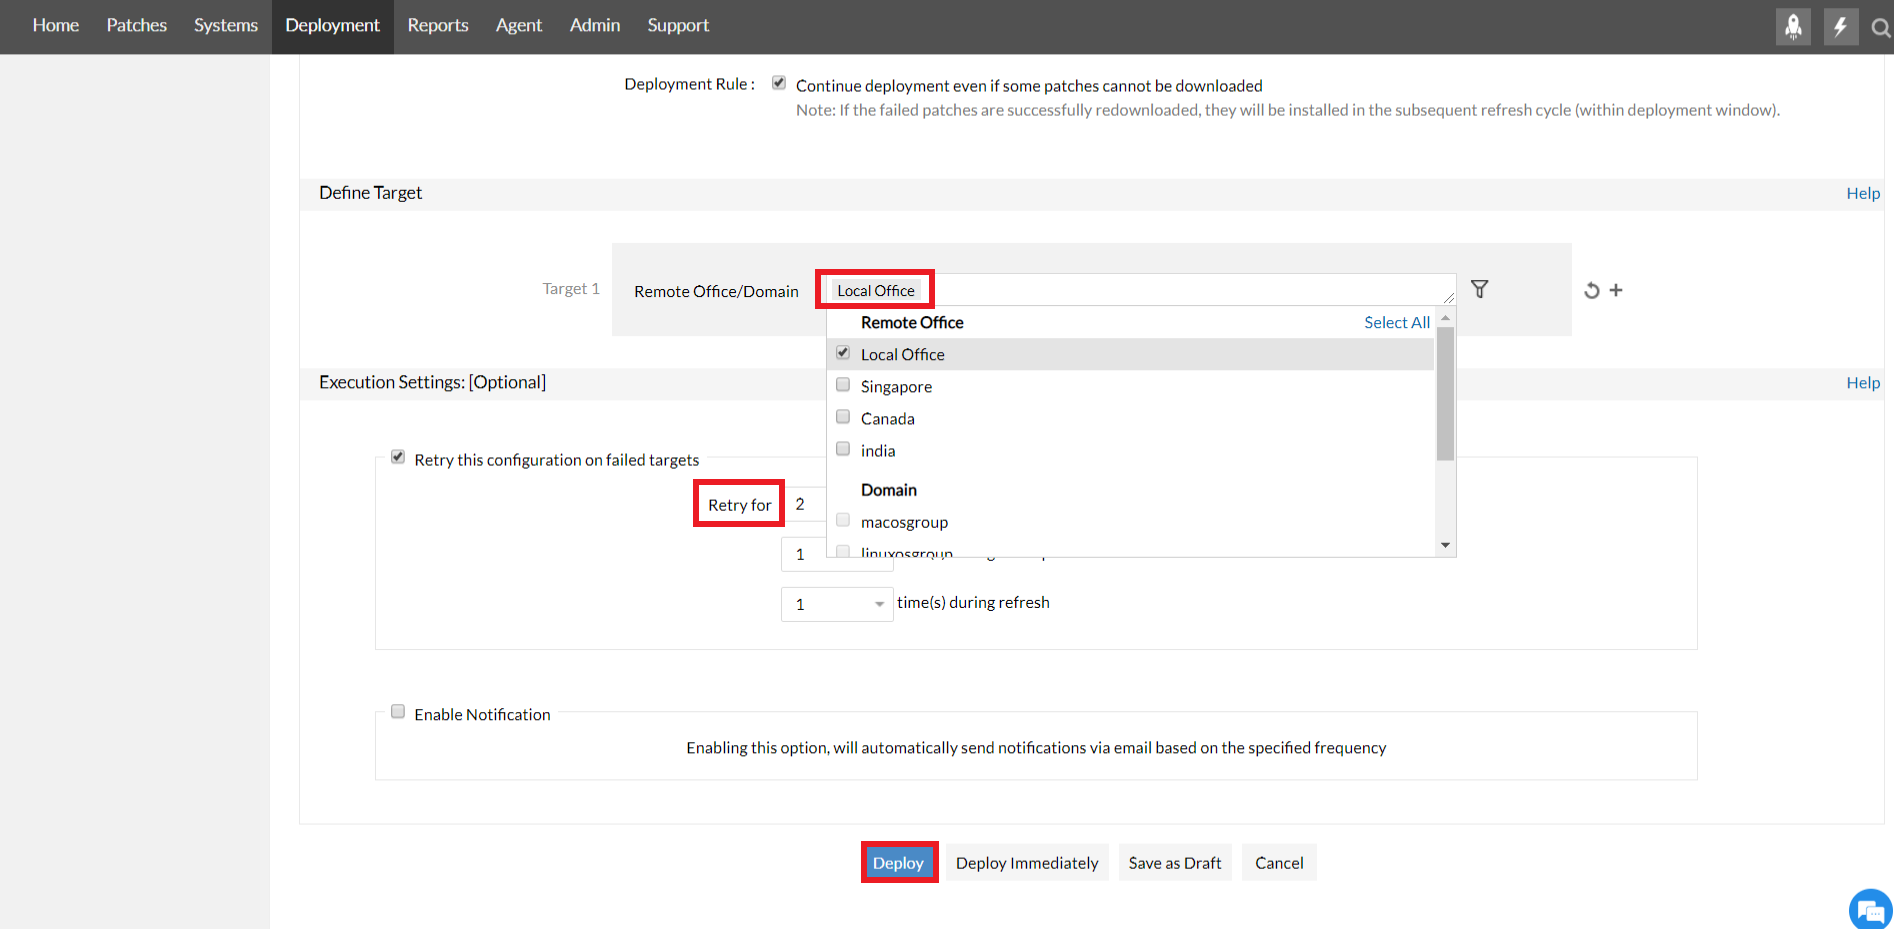This screenshot has height=929, width=1894.
Task: Go to the Patches tab
Action: (137, 26)
